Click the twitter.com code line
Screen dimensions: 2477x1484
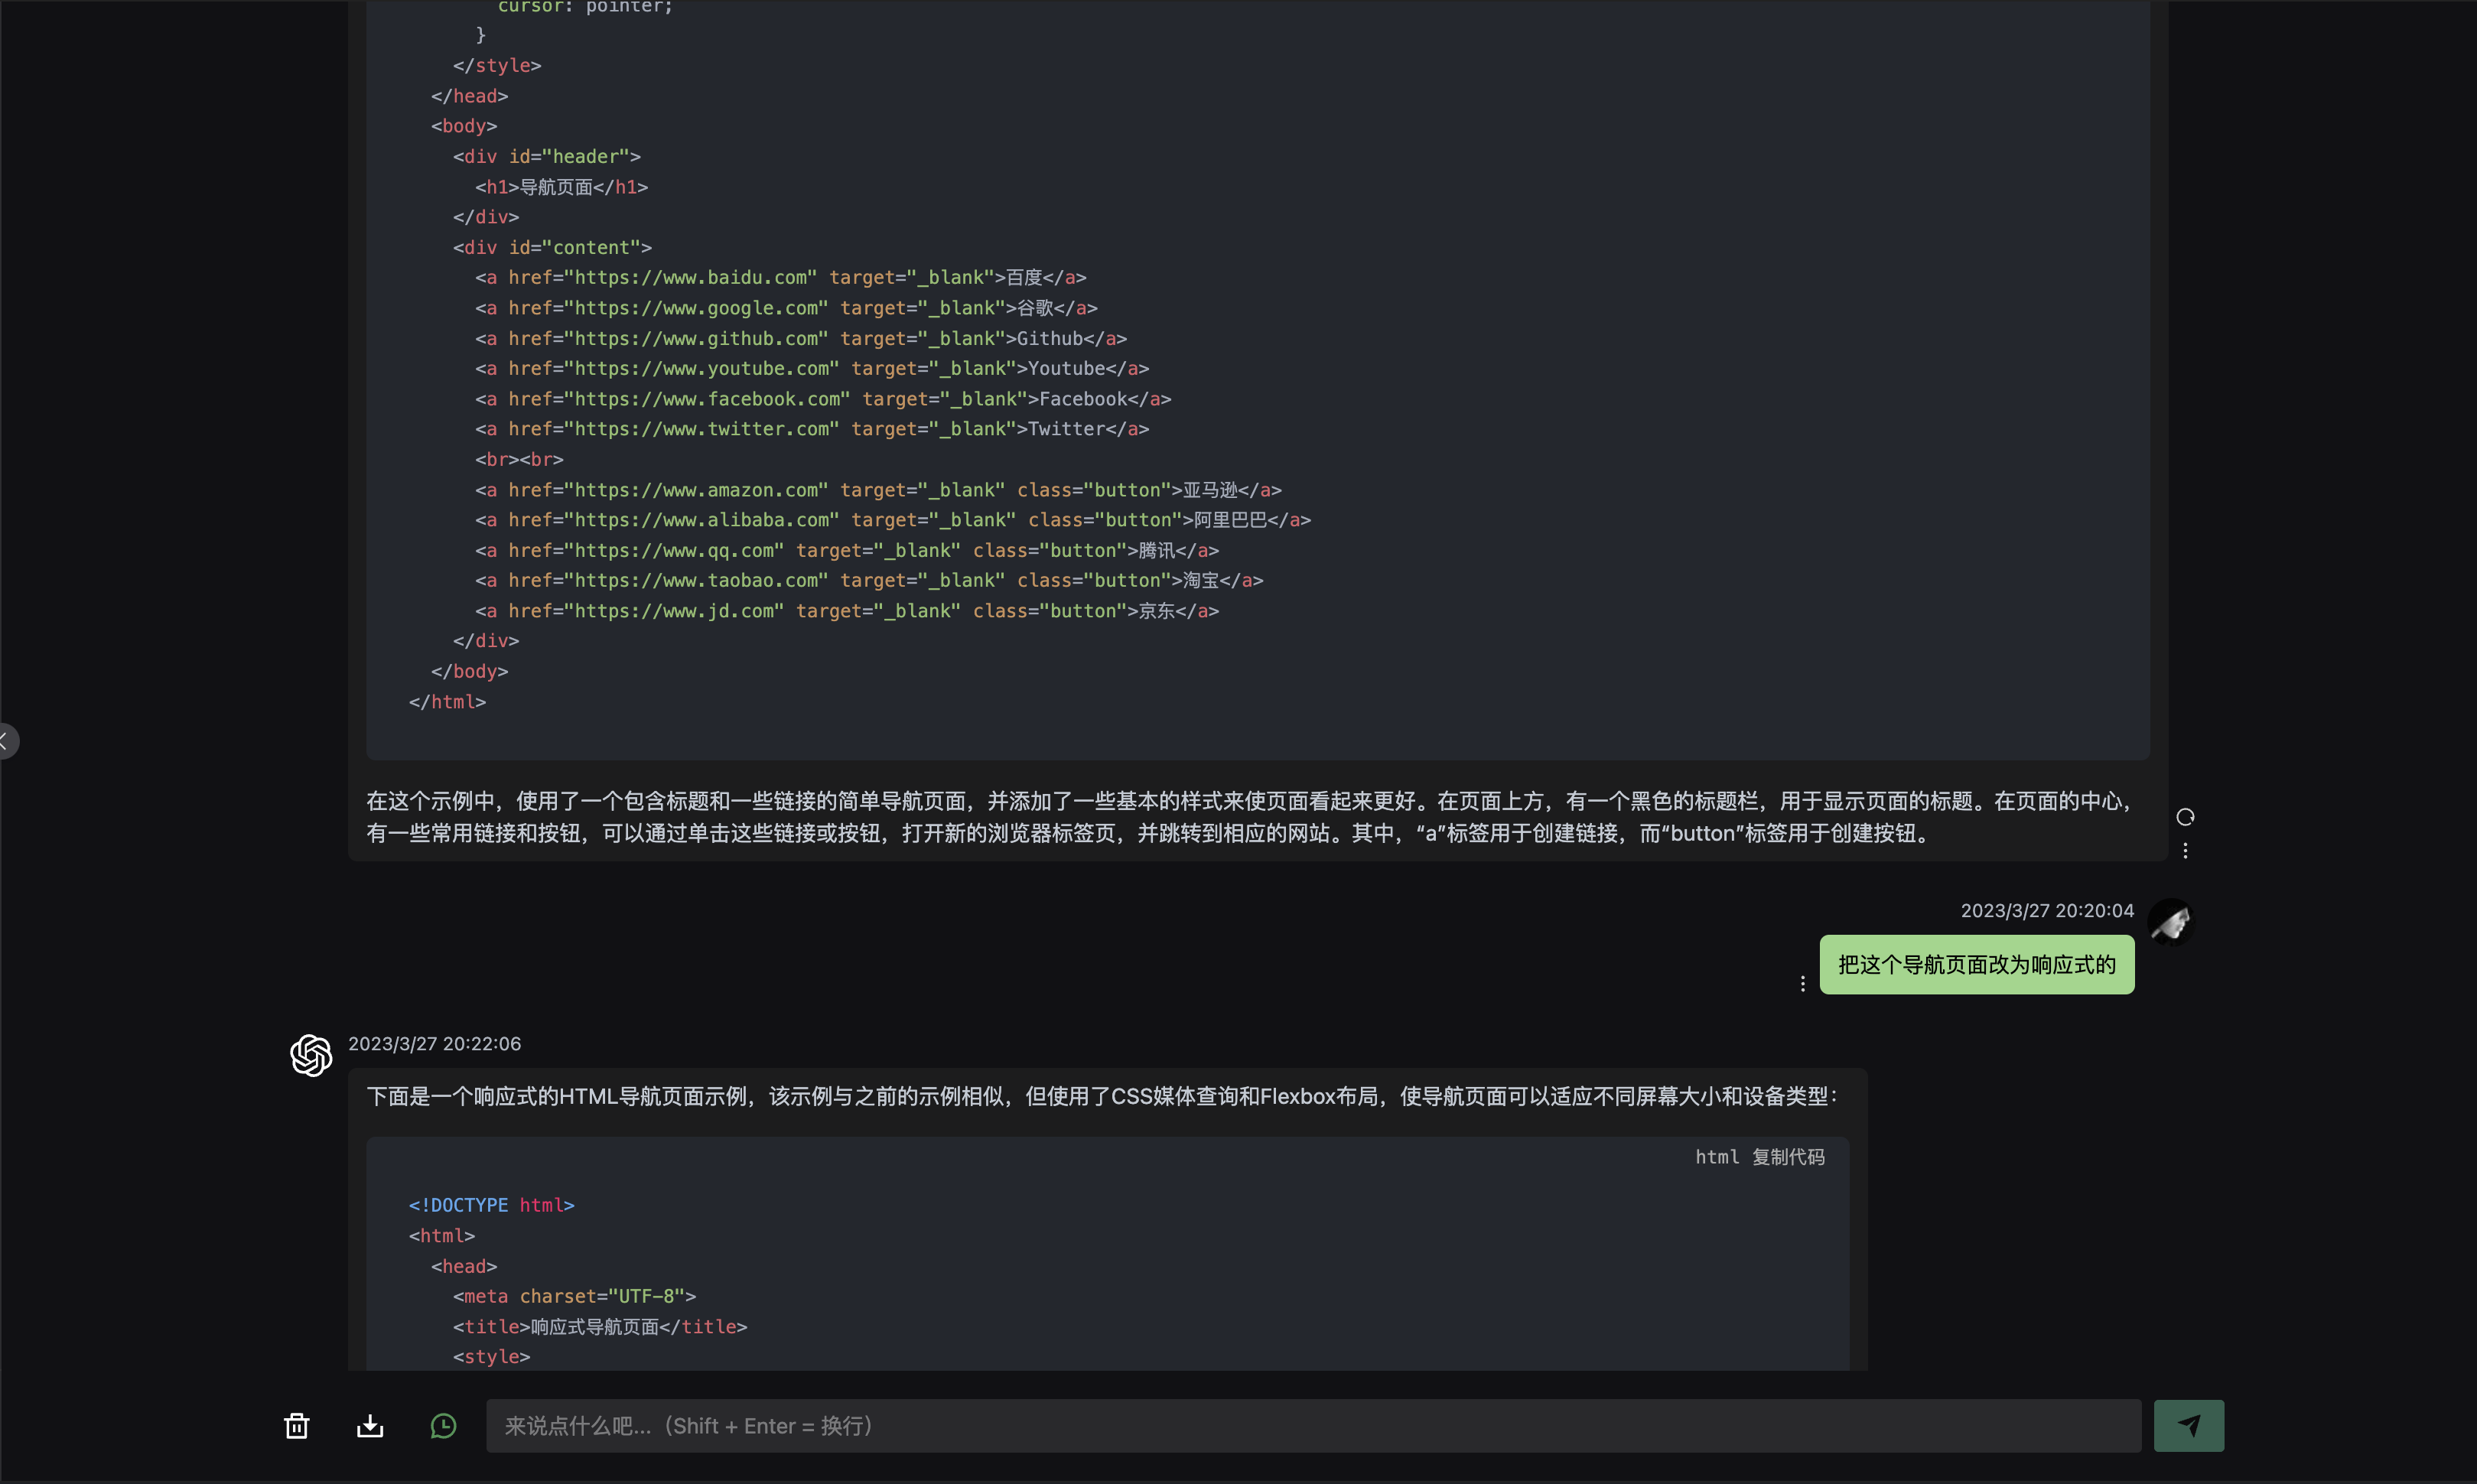point(812,429)
